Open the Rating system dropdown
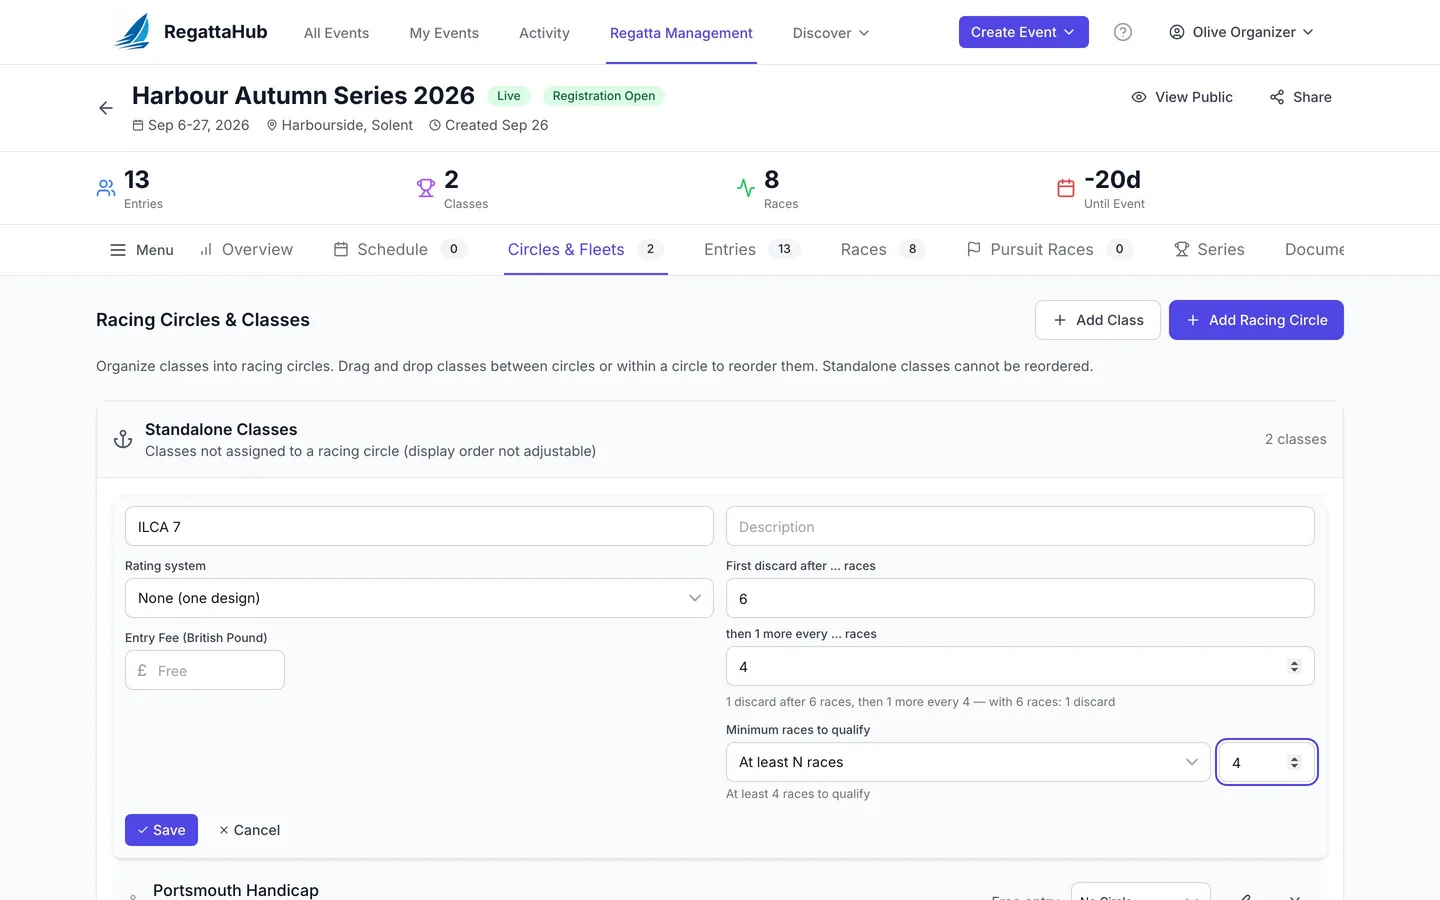This screenshot has height=900, width=1440. [419, 598]
